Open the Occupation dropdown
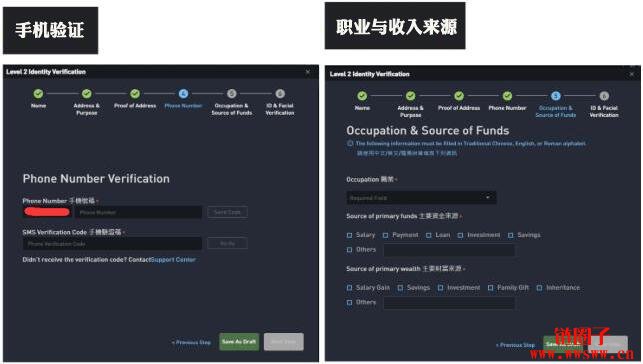Screen dimensions: 643x364 pos(421,198)
